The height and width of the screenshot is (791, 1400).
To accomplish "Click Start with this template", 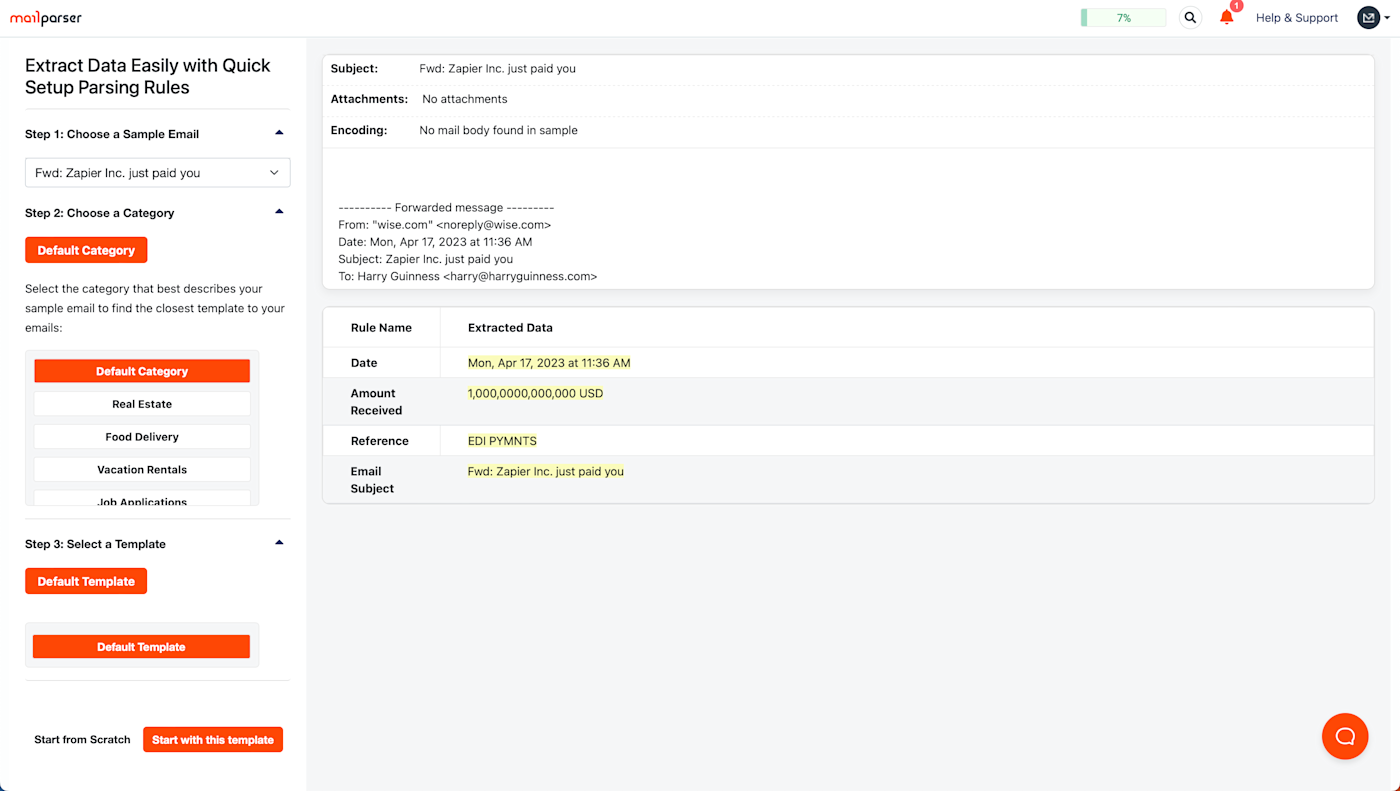I will [x=213, y=740].
